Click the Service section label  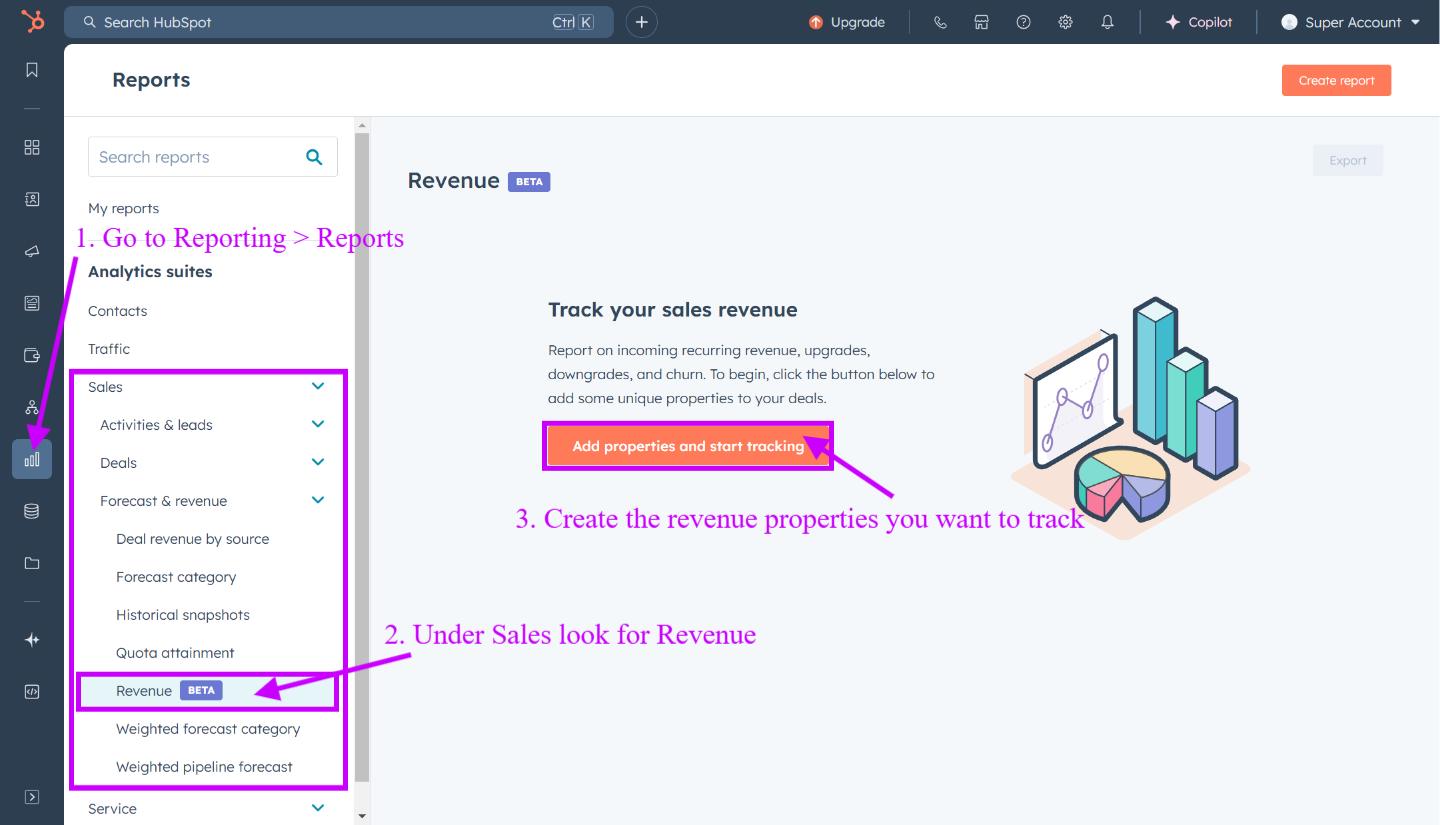pyautogui.click(x=112, y=809)
